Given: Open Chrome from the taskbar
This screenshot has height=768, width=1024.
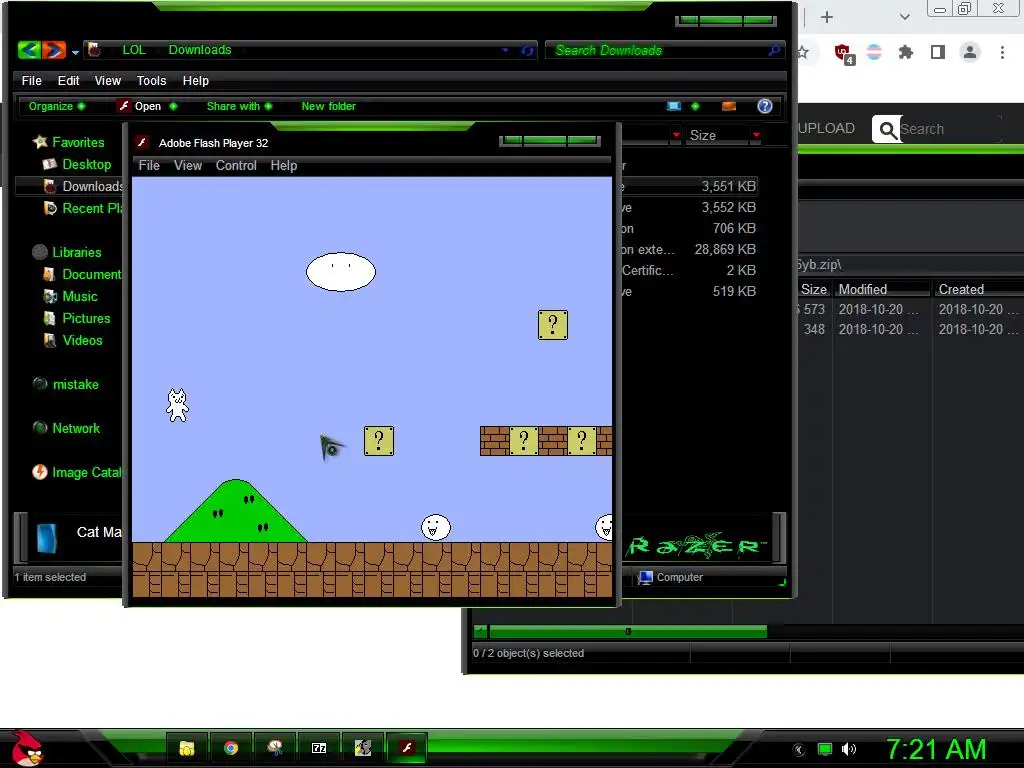Looking at the screenshot, I should (231, 748).
